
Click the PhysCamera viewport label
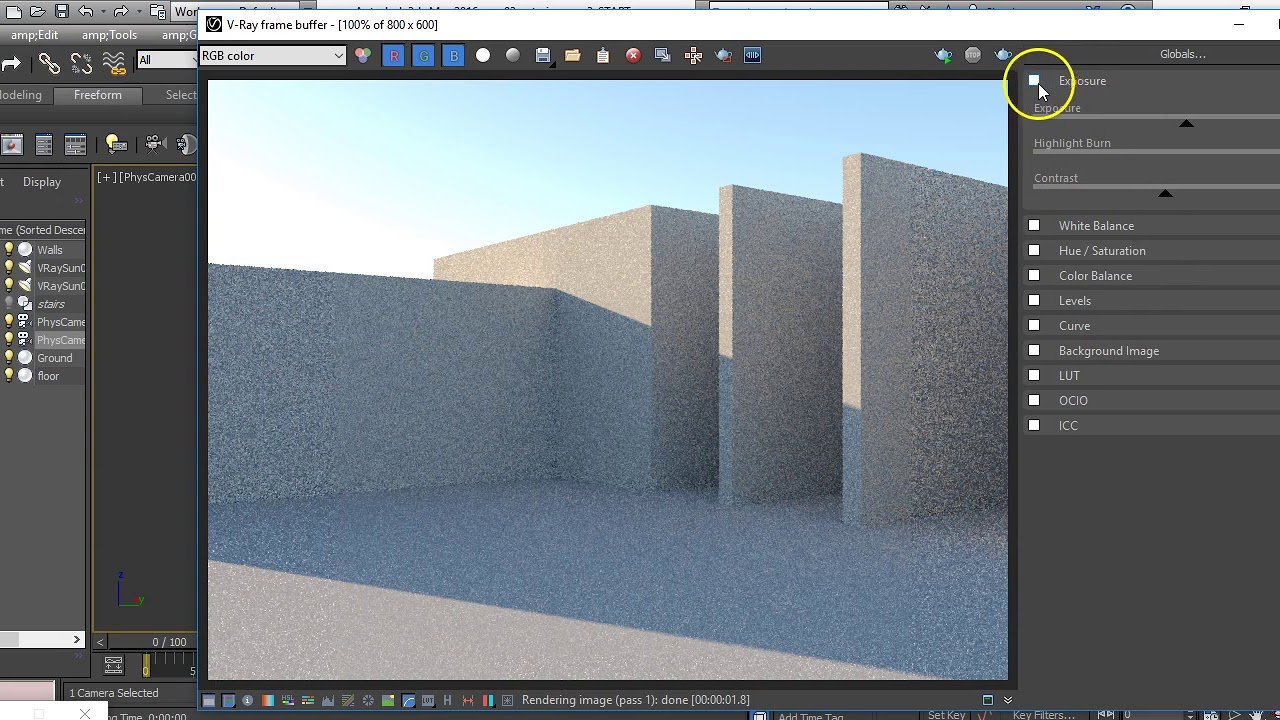coord(158,177)
